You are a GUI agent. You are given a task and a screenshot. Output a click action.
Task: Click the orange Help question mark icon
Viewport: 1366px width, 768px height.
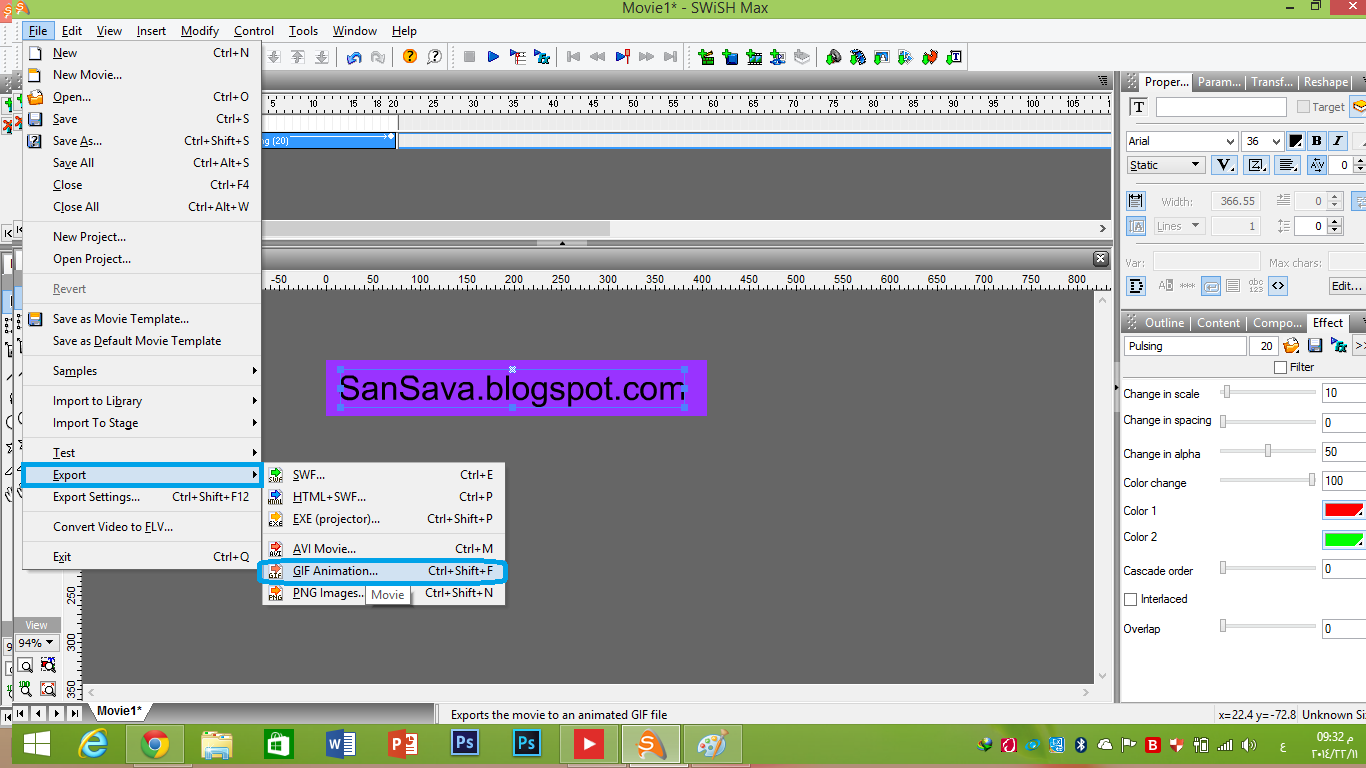[410, 57]
